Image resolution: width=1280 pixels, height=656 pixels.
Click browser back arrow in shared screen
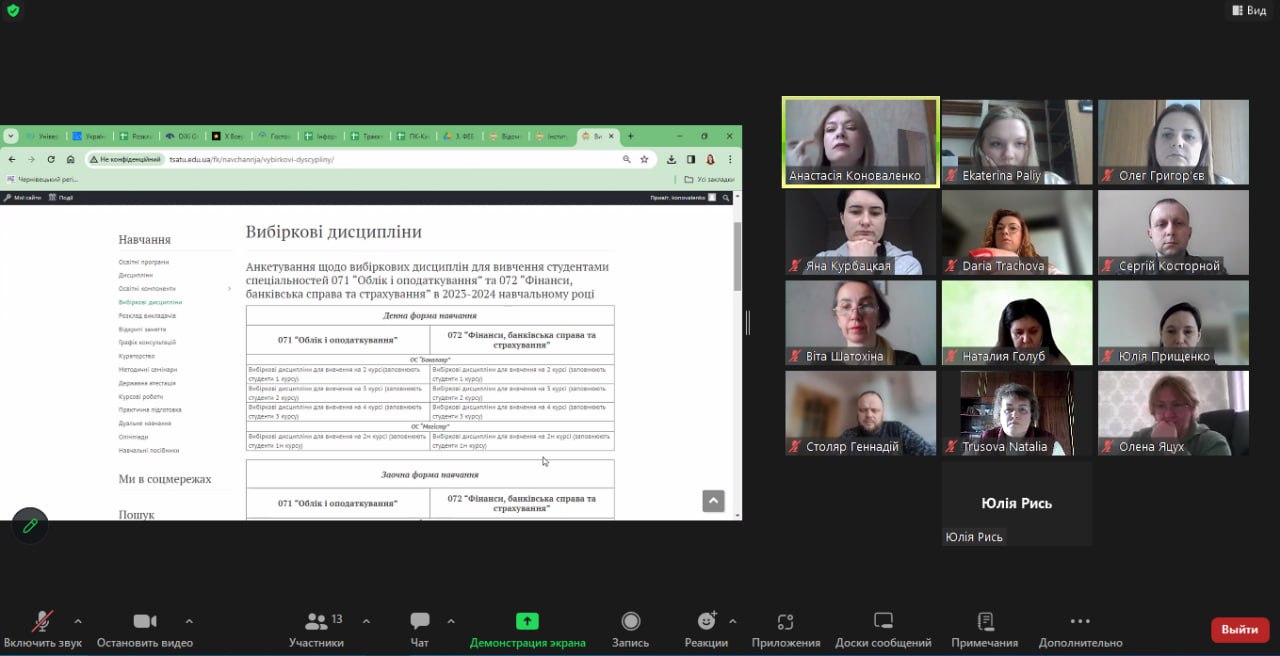[12, 159]
